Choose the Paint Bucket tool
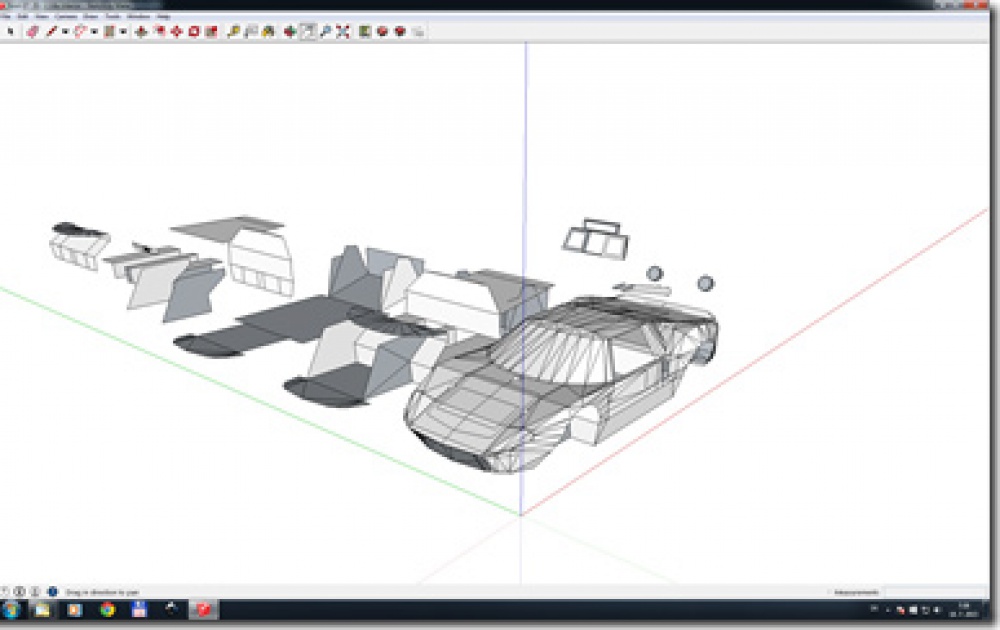The height and width of the screenshot is (630, 1000). 268,31
